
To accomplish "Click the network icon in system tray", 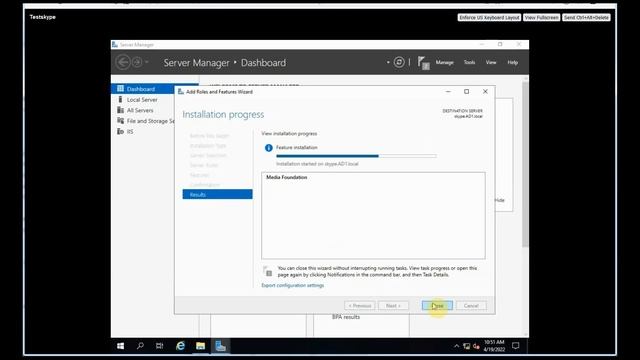I will [x=467, y=346].
